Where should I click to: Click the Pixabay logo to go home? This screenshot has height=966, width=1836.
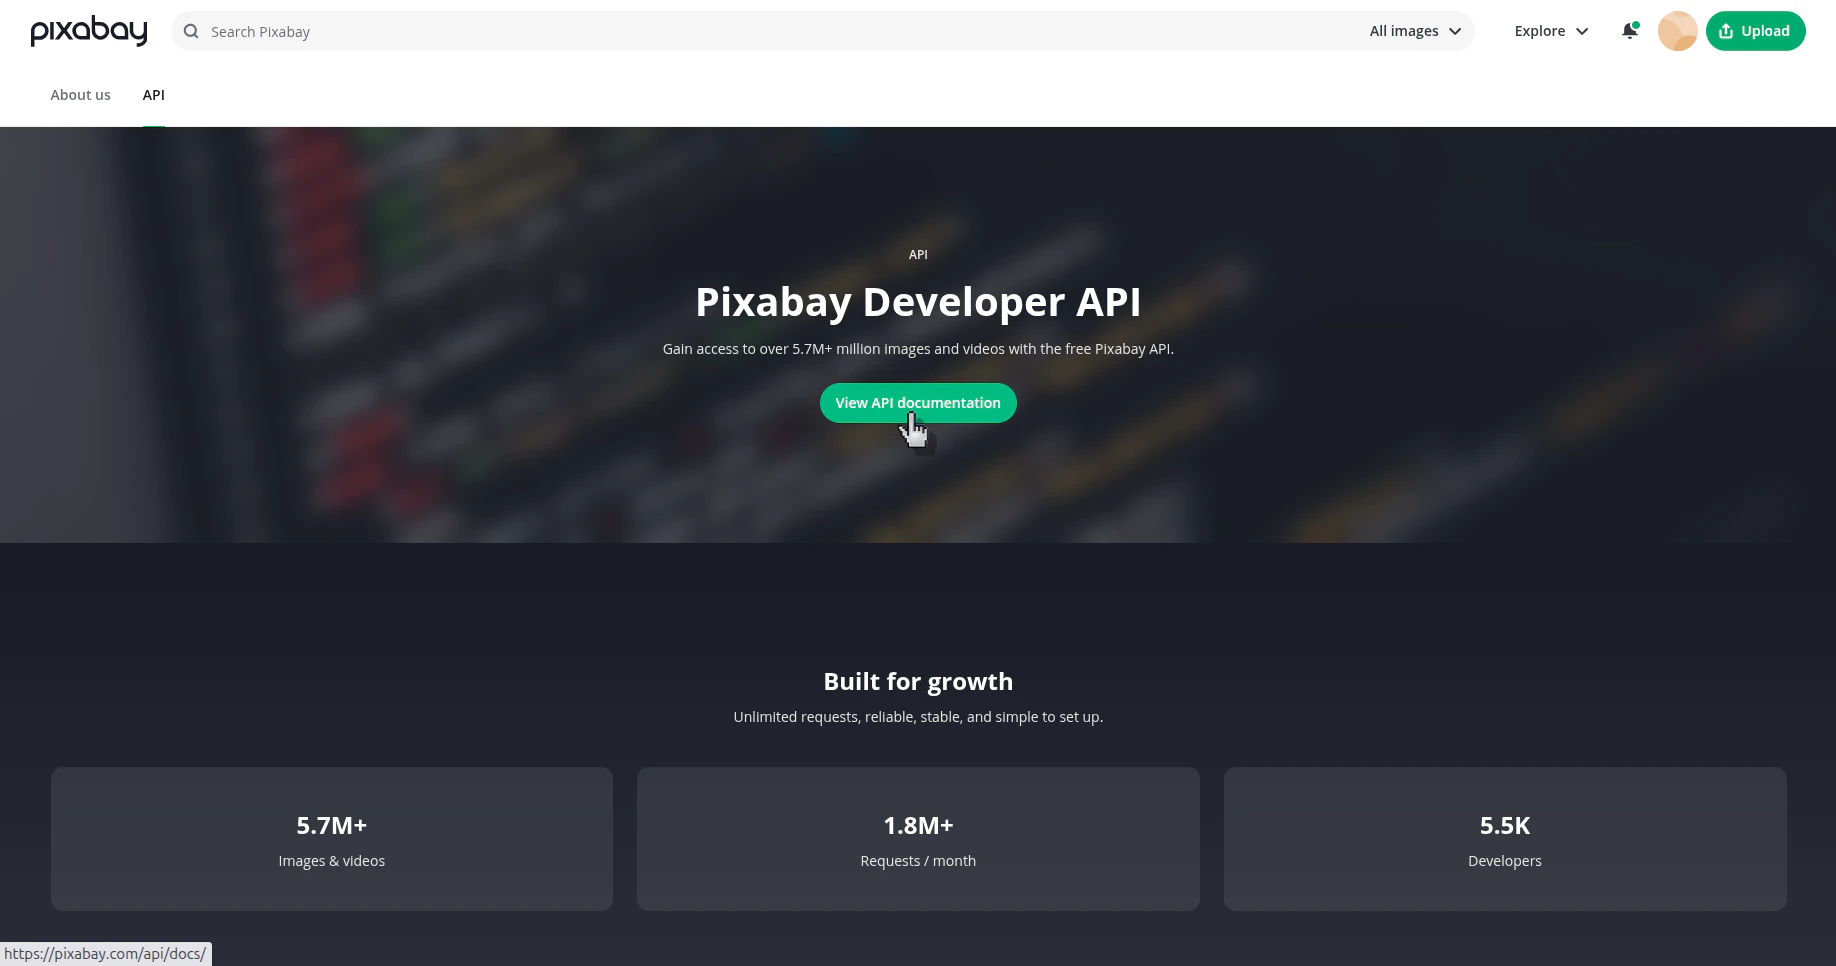[88, 31]
